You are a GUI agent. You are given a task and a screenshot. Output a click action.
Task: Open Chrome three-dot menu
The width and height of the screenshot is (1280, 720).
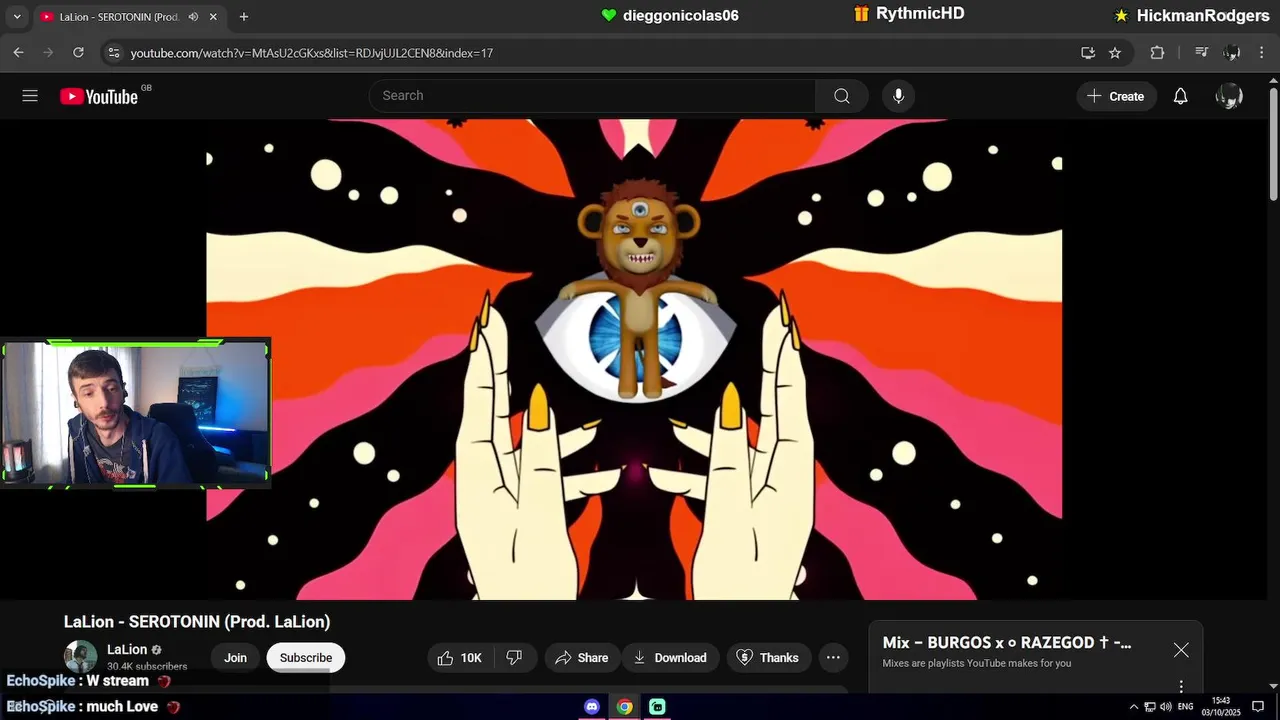coord(1262,53)
